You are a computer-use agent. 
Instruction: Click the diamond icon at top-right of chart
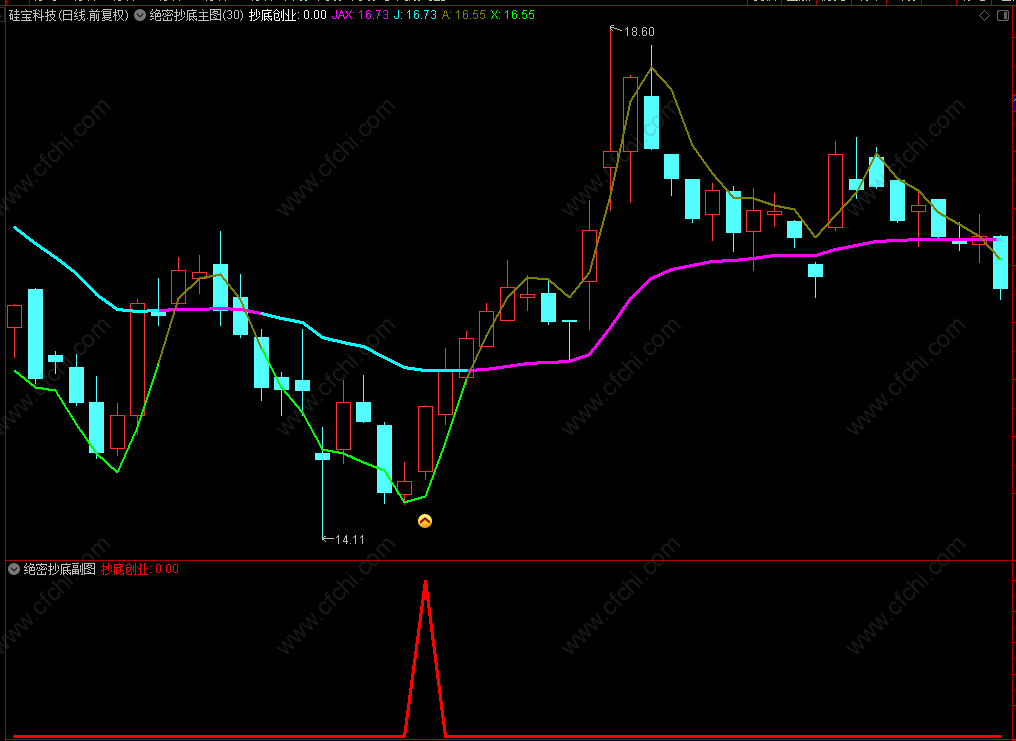(984, 16)
